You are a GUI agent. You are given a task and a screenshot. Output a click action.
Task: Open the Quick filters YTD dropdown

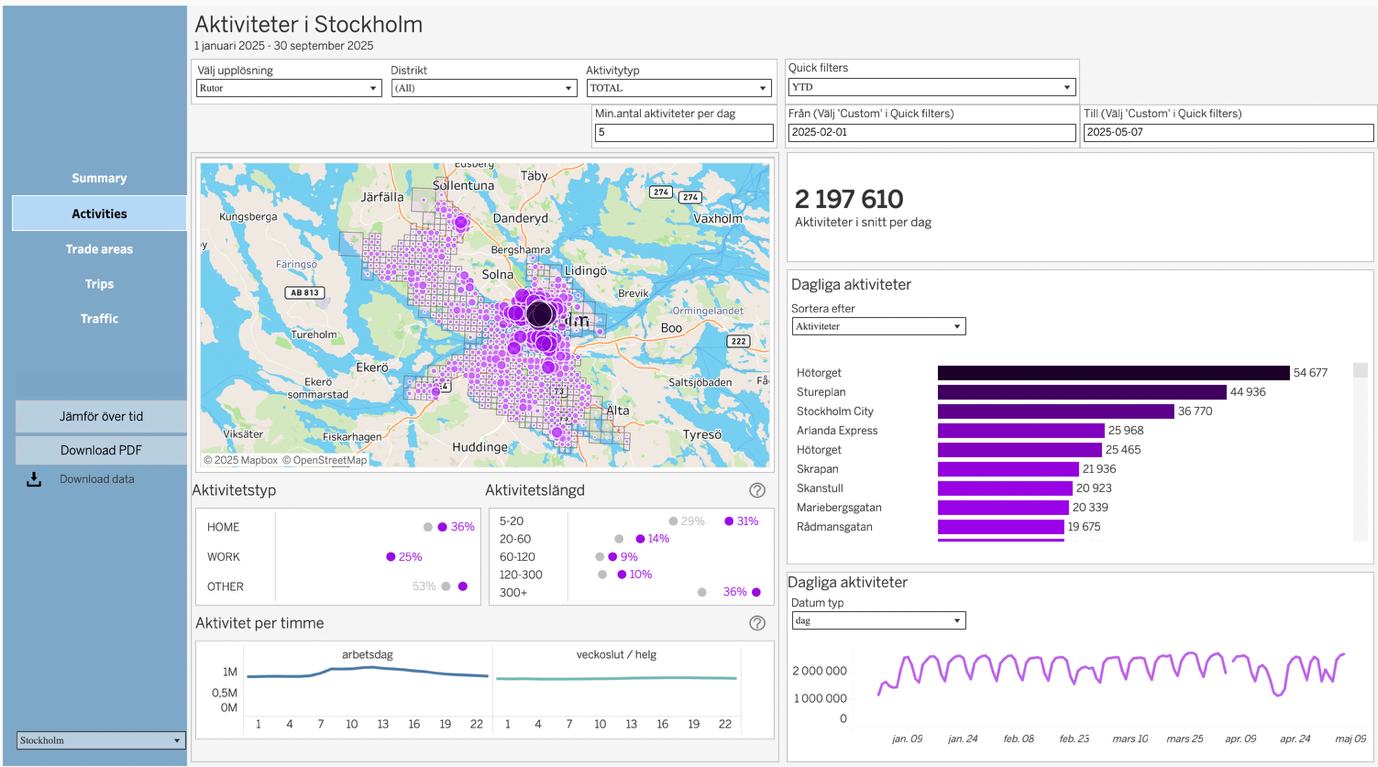[931, 87]
